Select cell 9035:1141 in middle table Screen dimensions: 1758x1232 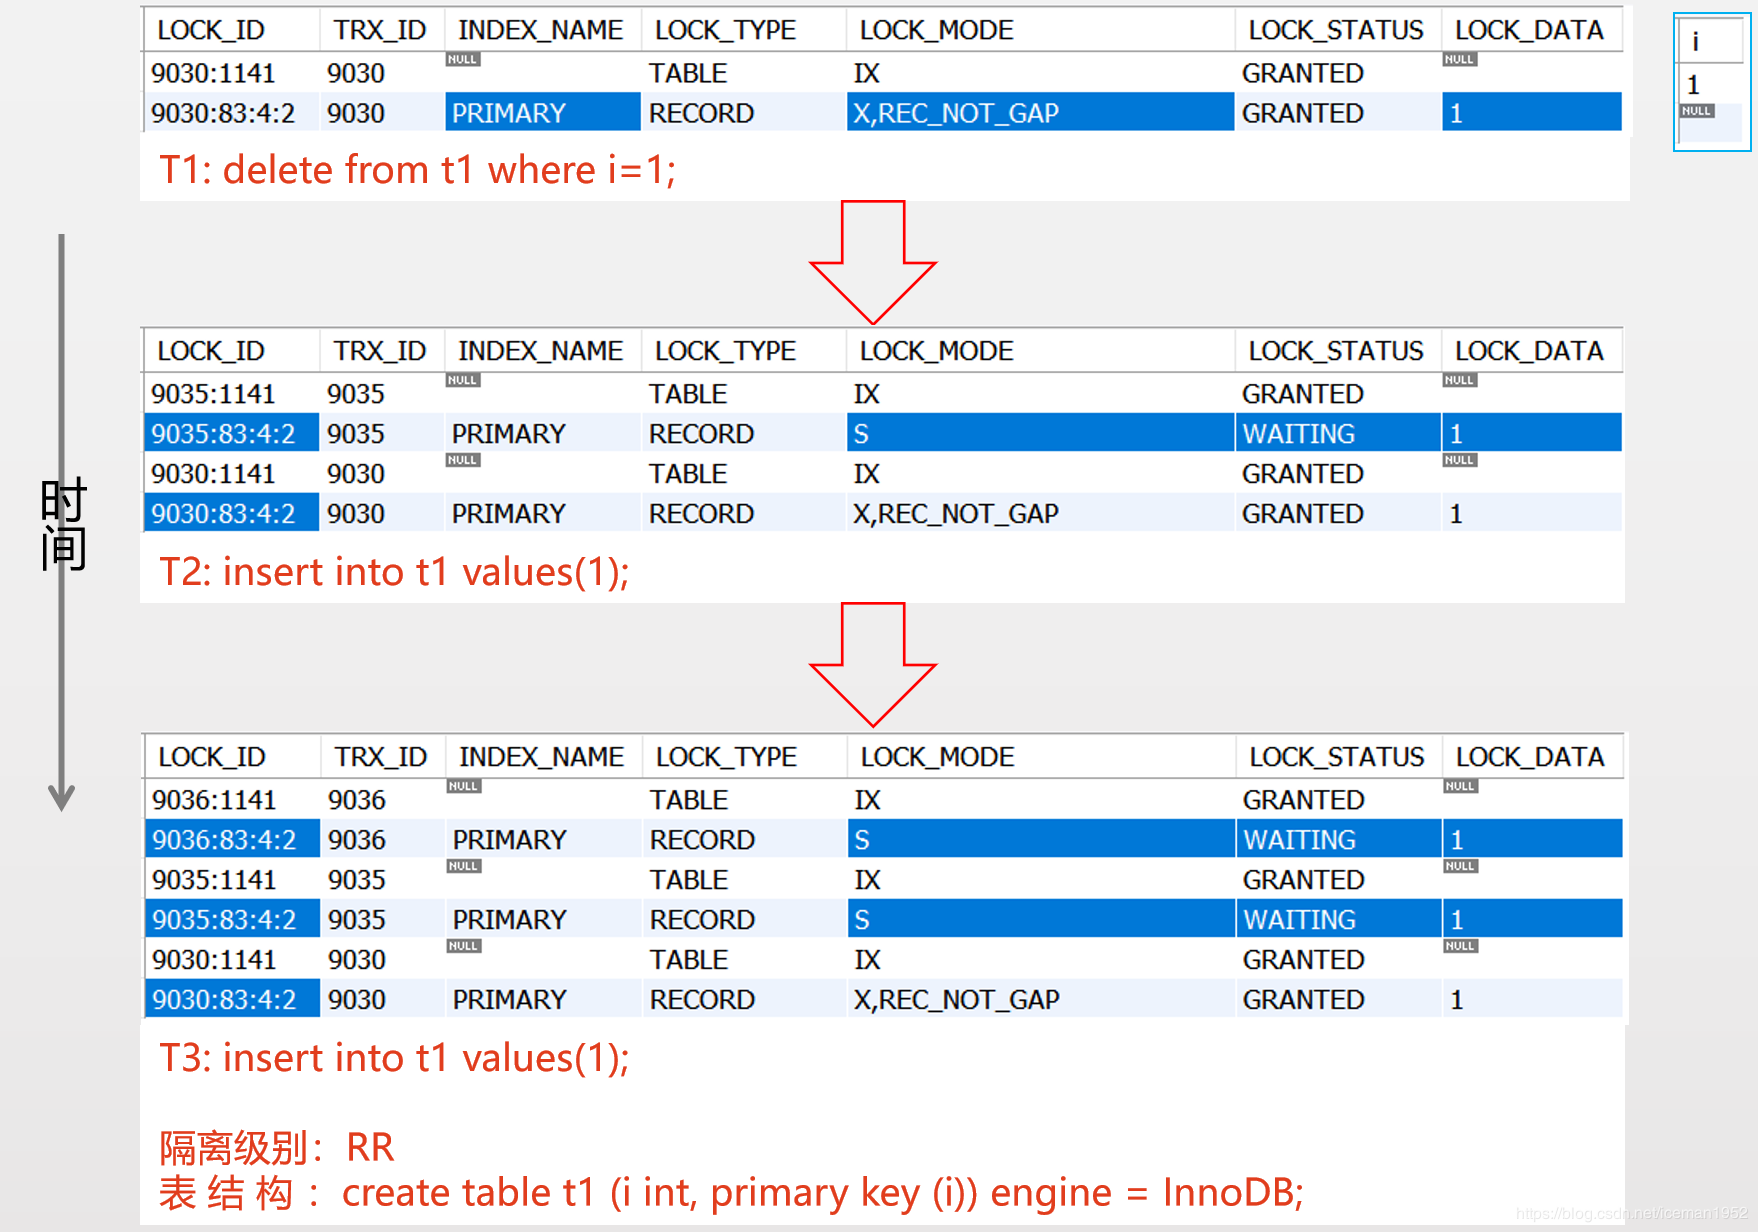click(x=231, y=393)
